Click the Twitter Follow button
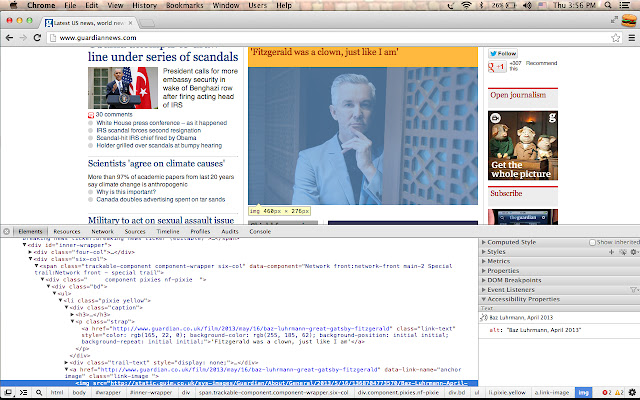Image resolution: width=640 pixels, height=400 pixels. [503, 53]
